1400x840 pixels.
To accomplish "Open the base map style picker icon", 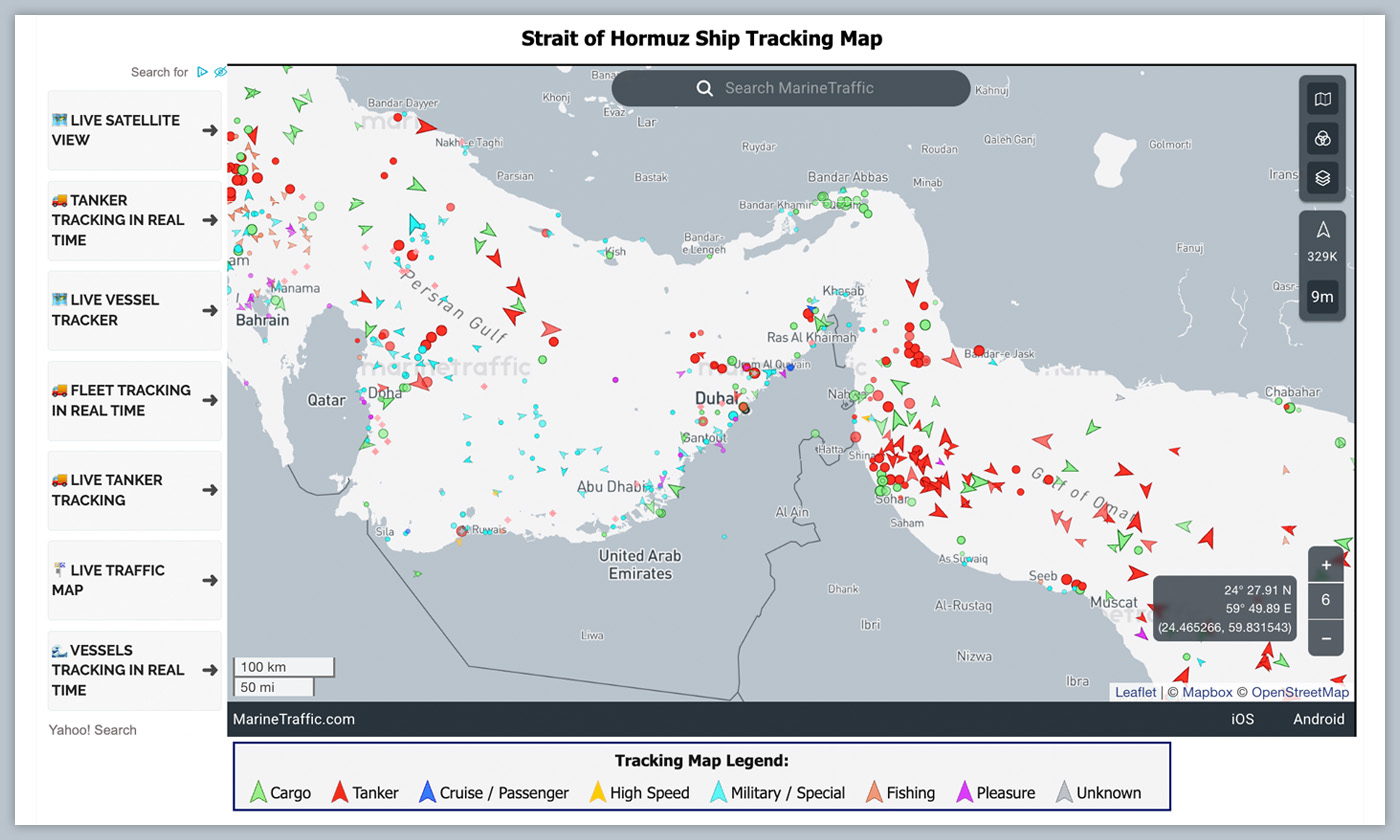I will click(x=1322, y=99).
